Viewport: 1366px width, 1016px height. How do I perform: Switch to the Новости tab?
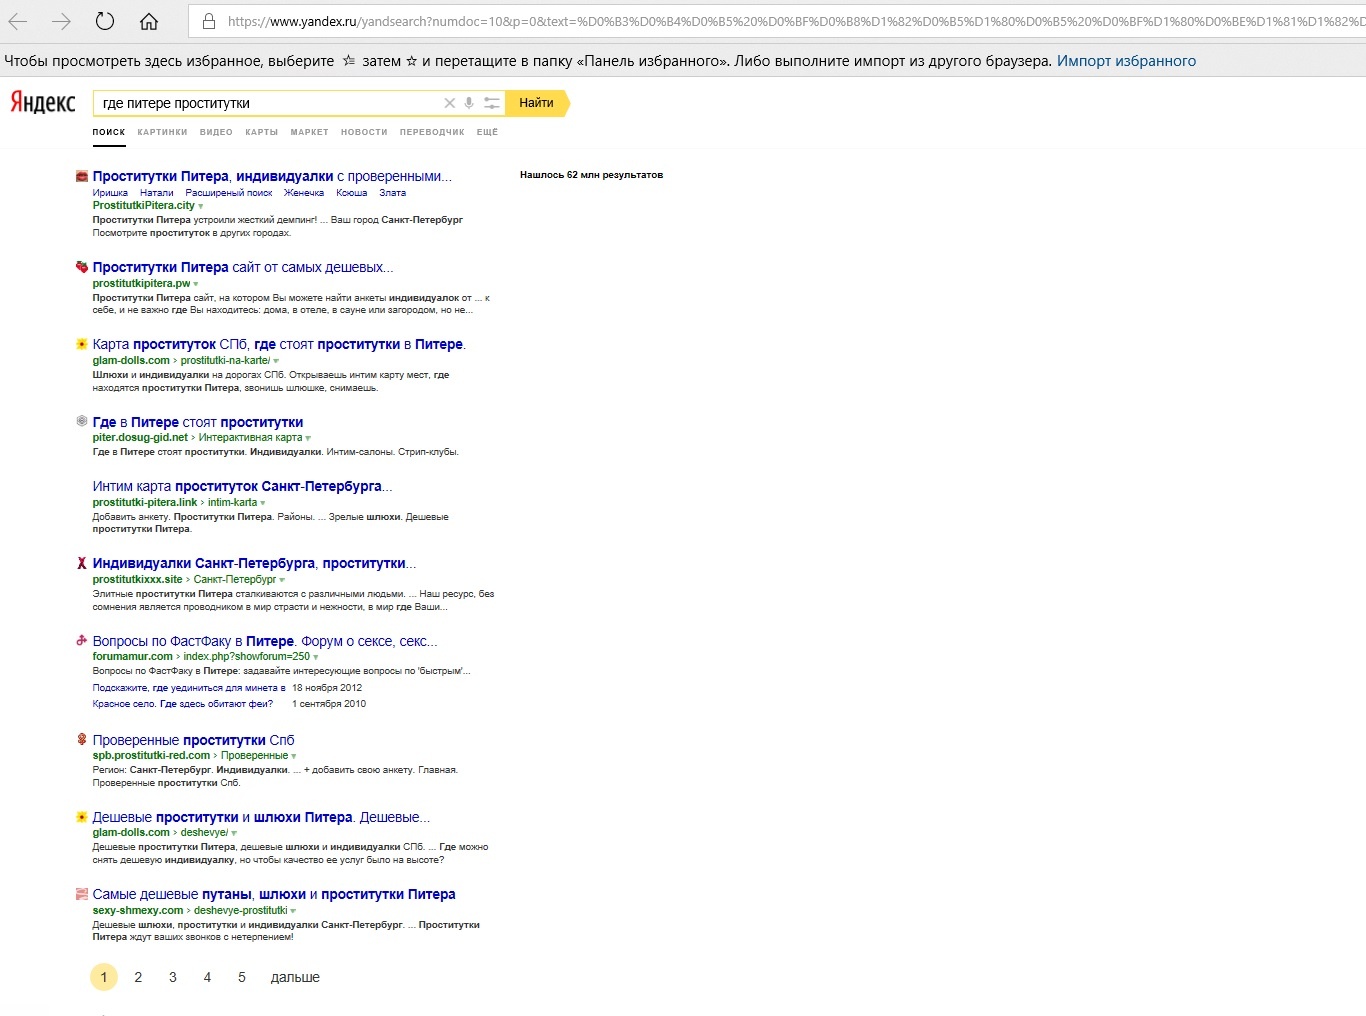coord(364,132)
